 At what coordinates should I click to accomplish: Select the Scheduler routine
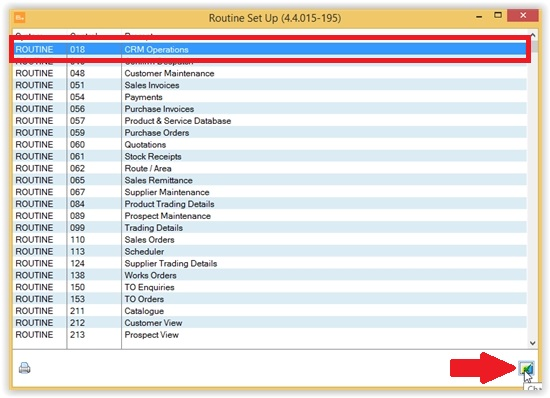269,252
